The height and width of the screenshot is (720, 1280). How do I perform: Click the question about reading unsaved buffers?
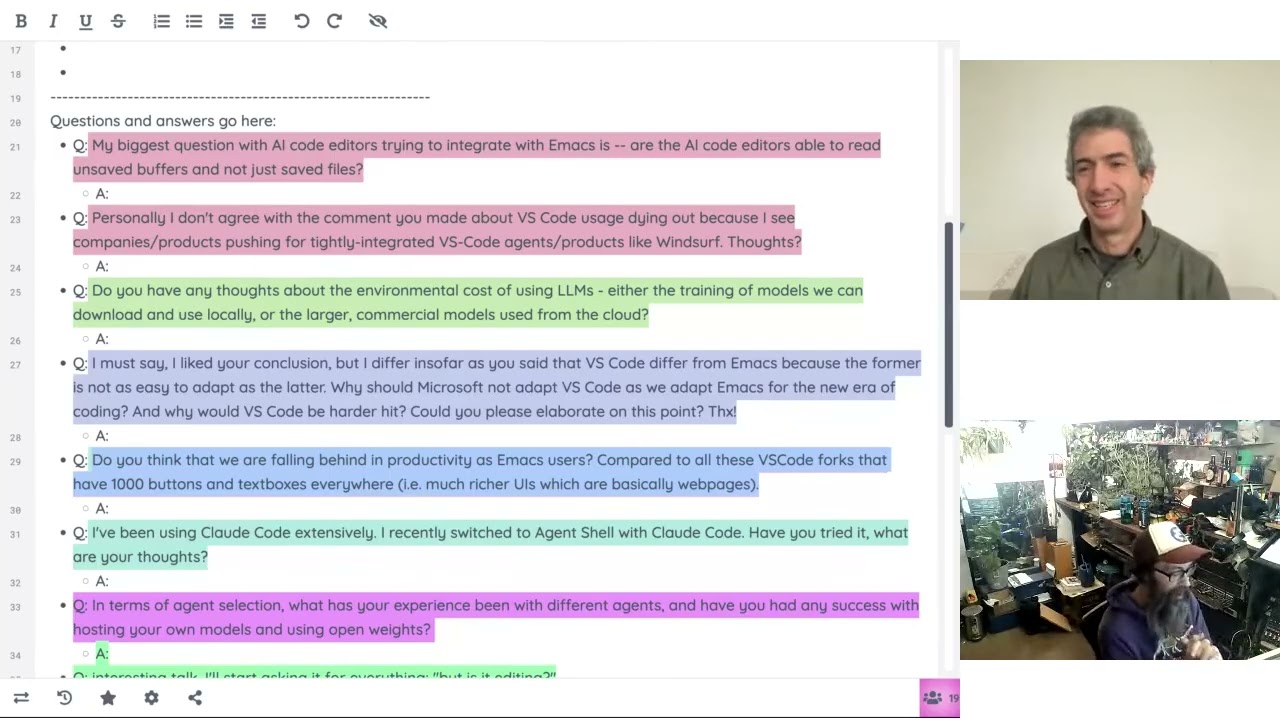(476, 157)
